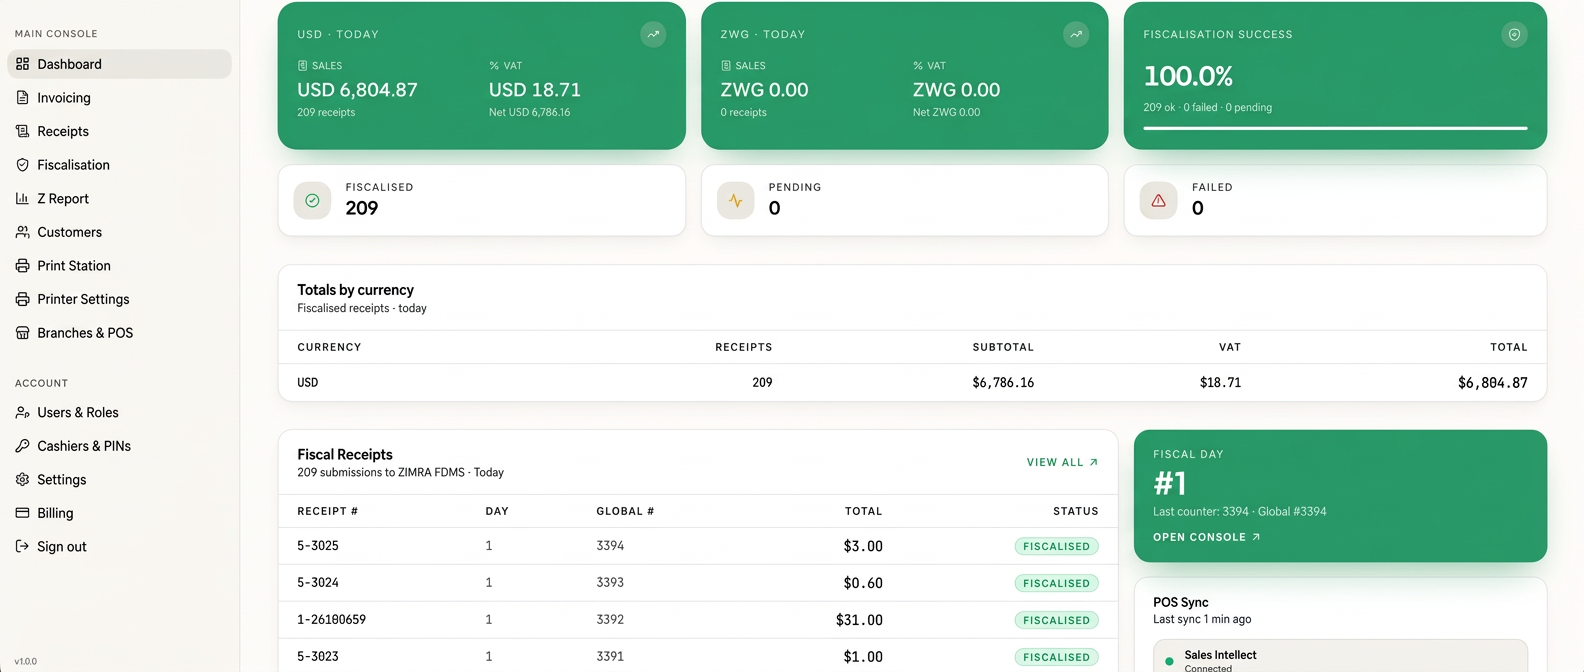This screenshot has height=672, width=1584.
Task: Click receipt number 5-3024
Action: [x=318, y=583]
